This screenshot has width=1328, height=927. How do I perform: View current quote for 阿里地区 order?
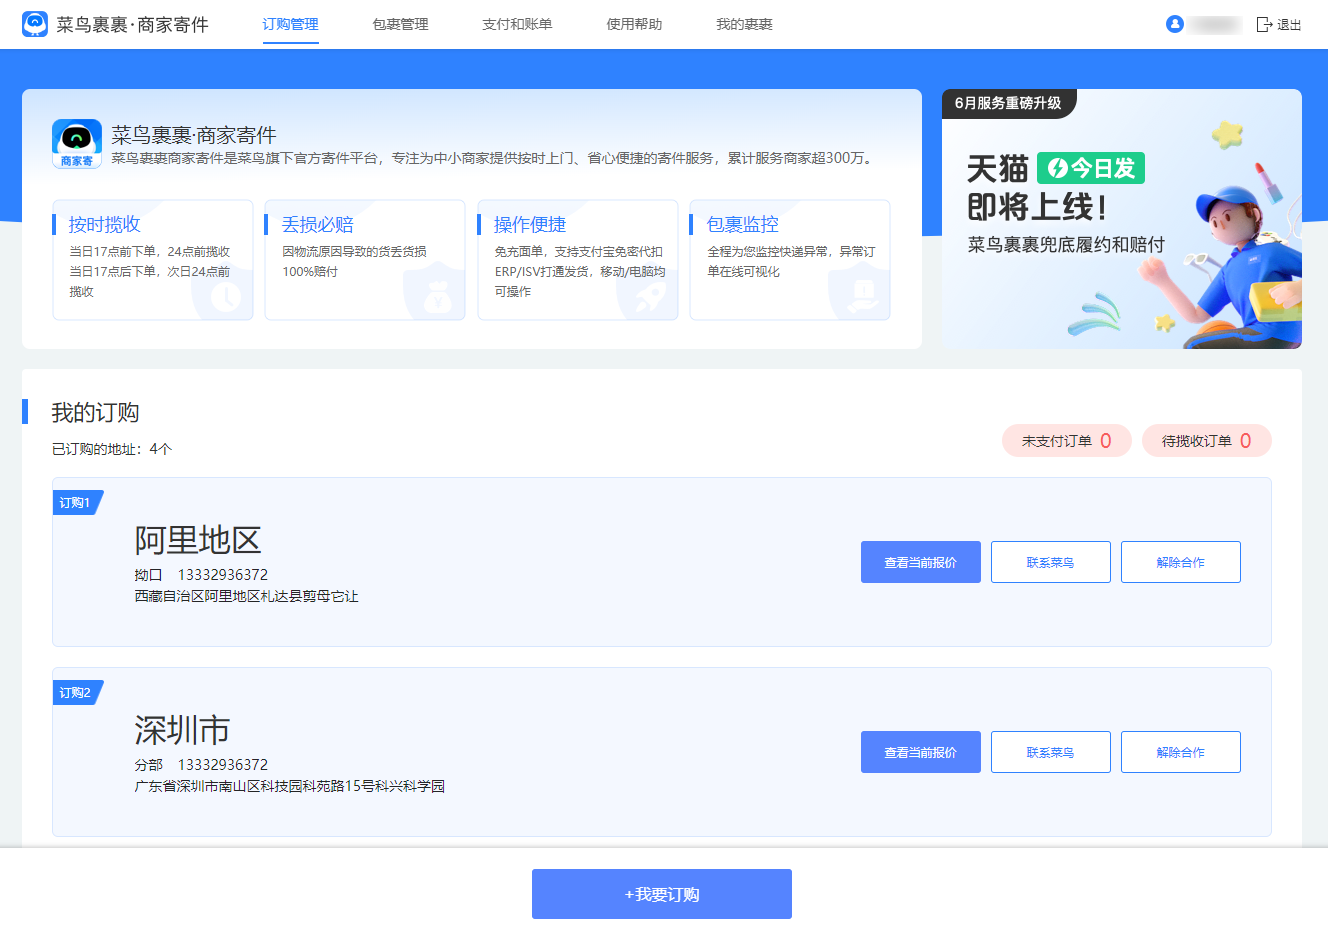click(x=921, y=562)
